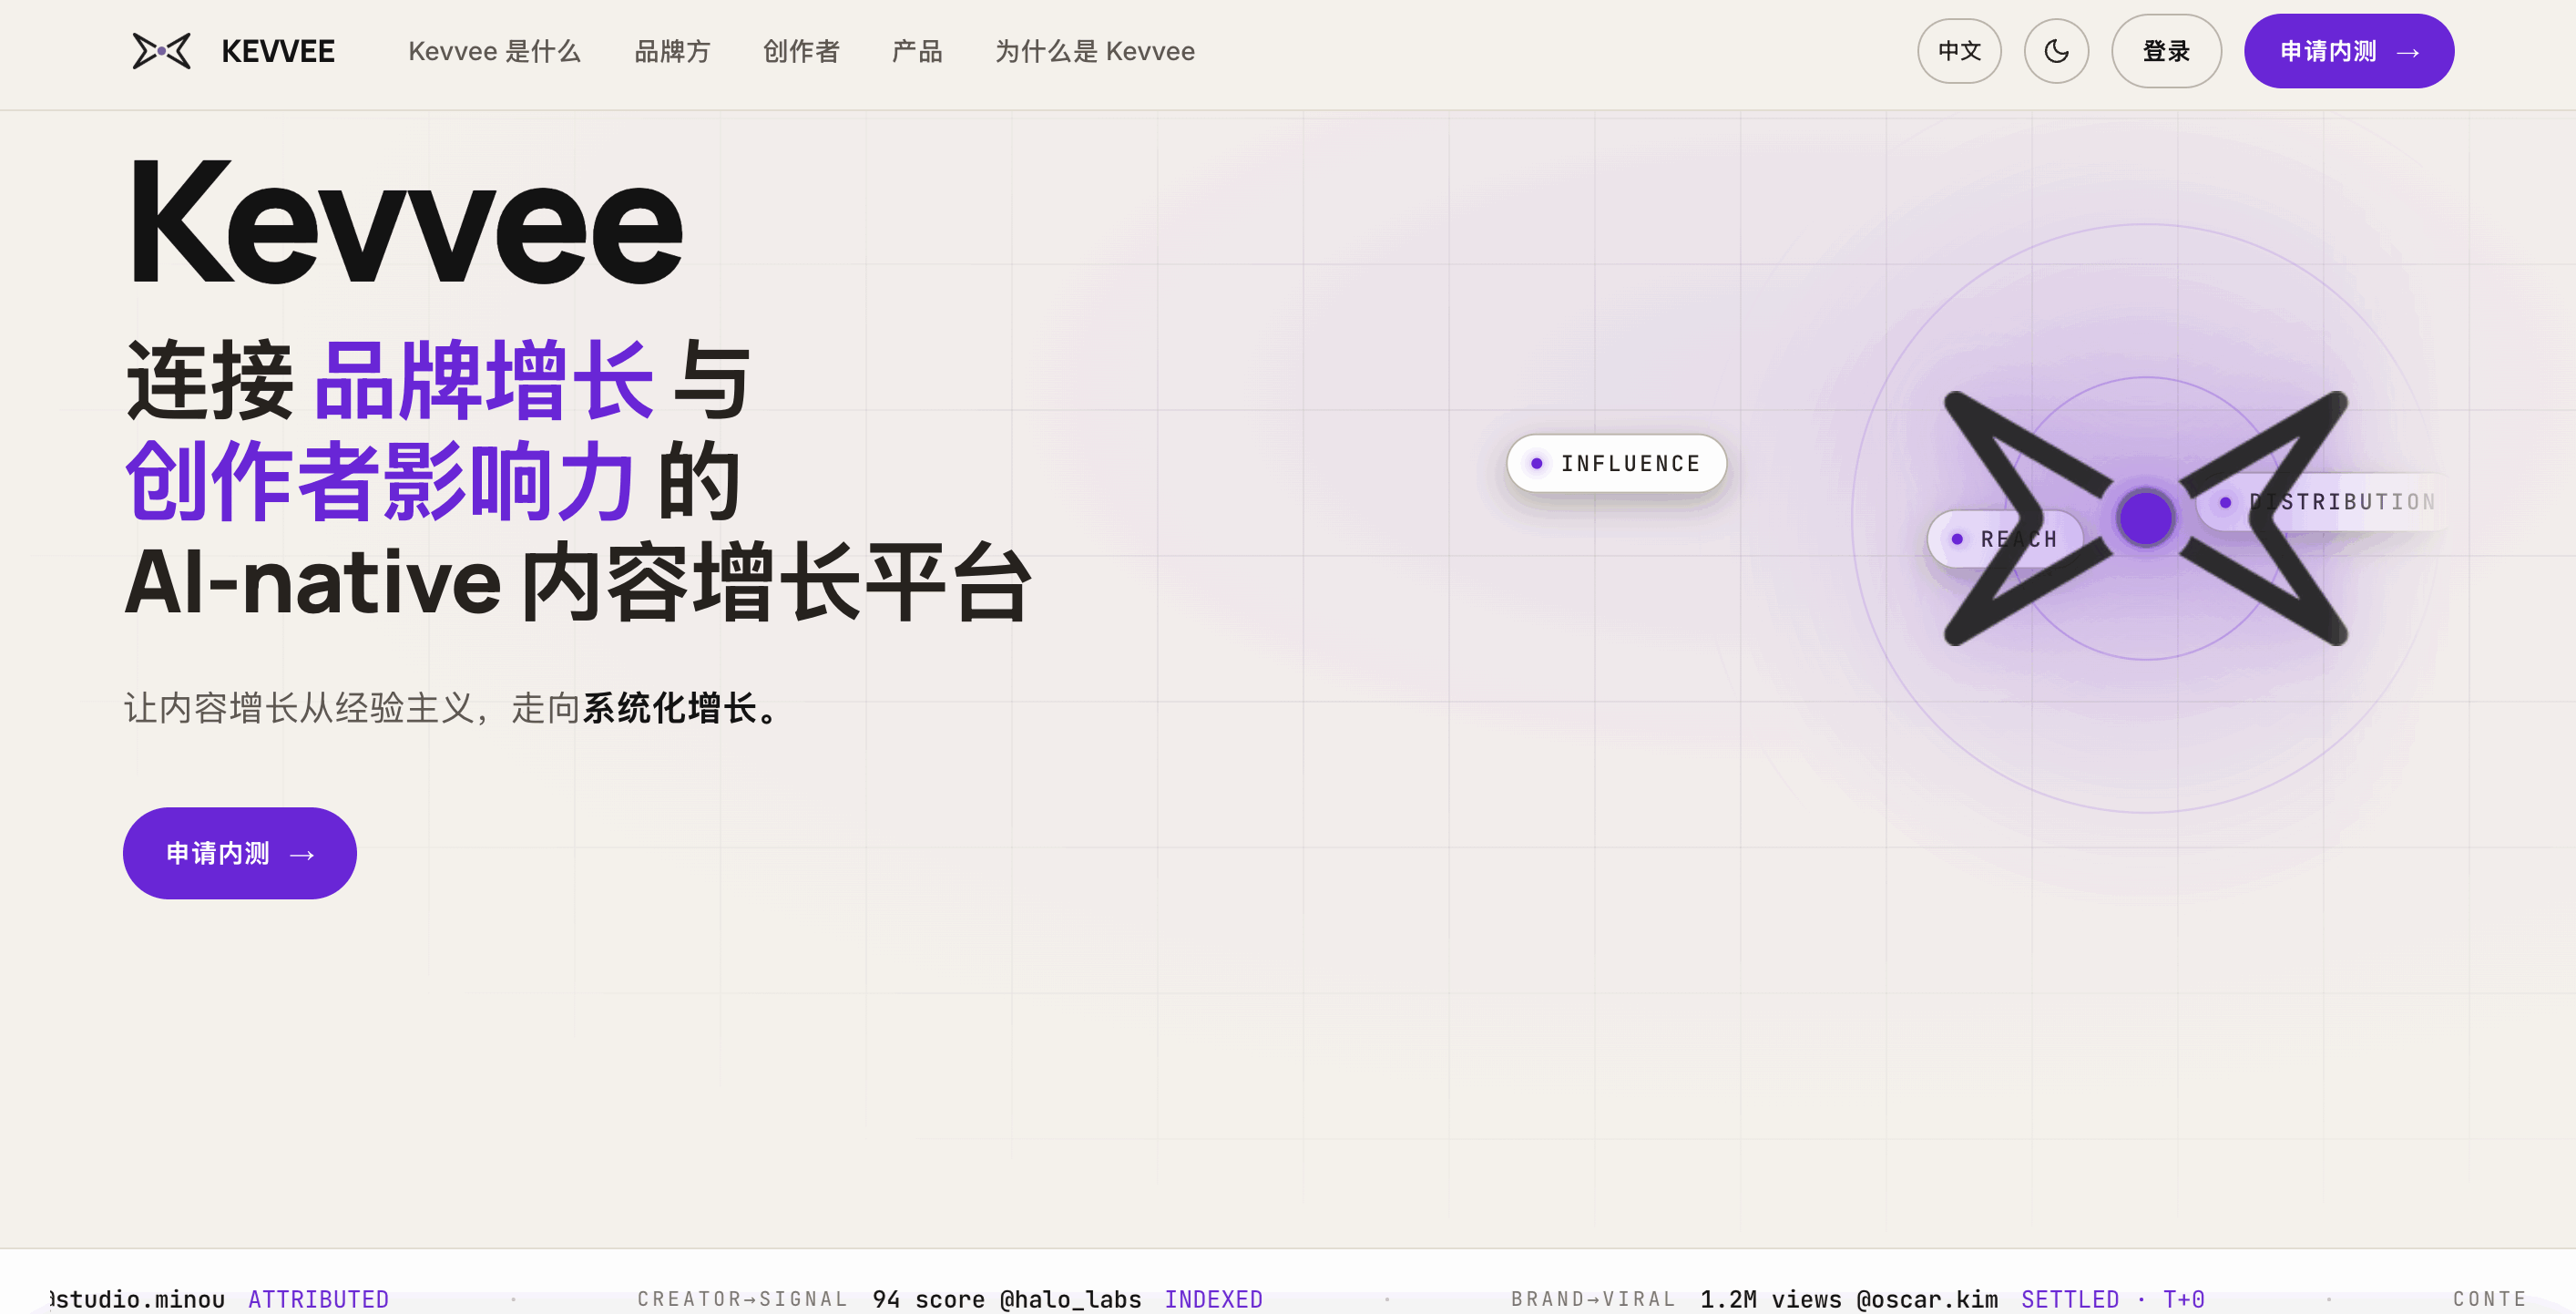This screenshot has width=2576, height=1314.
Task: Click the purple center dot of the star graphic
Action: (x=2145, y=518)
